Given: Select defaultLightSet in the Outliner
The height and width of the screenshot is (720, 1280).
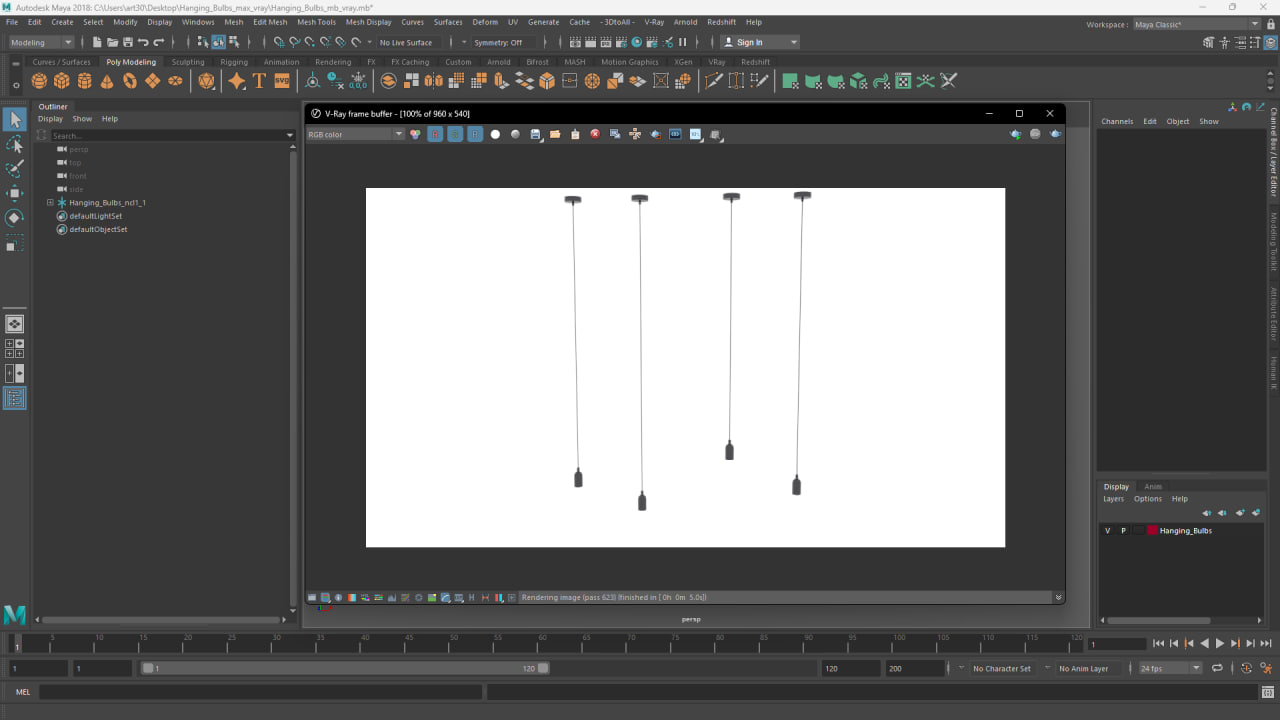Looking at the screenshot, I should (95, 216).
